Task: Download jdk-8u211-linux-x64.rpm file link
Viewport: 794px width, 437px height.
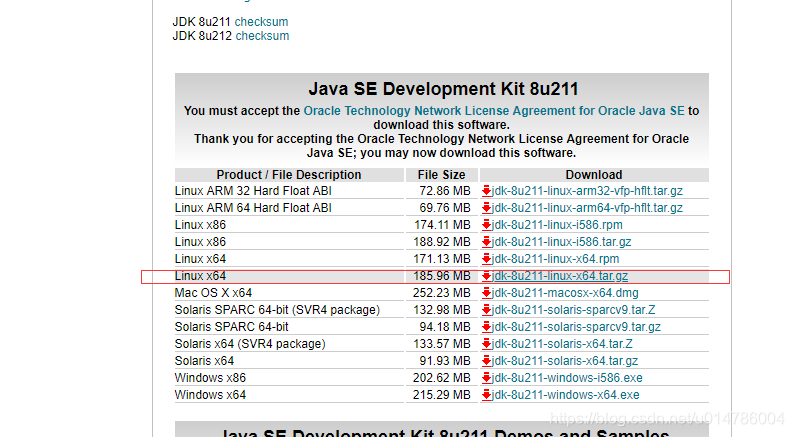Action: point(555,259)
